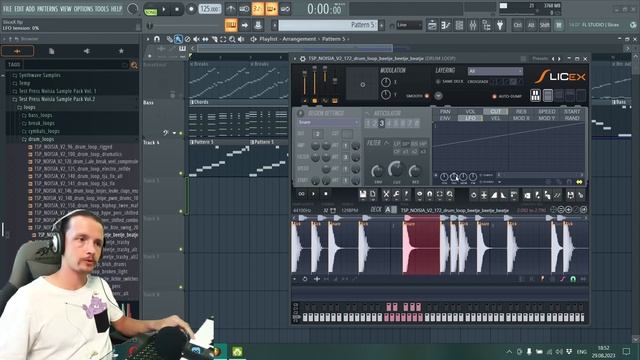The height and width of the screenshot is (360, 640).
Task: Open the Plugin picker plug icon
Action: (x=500, y=25)
